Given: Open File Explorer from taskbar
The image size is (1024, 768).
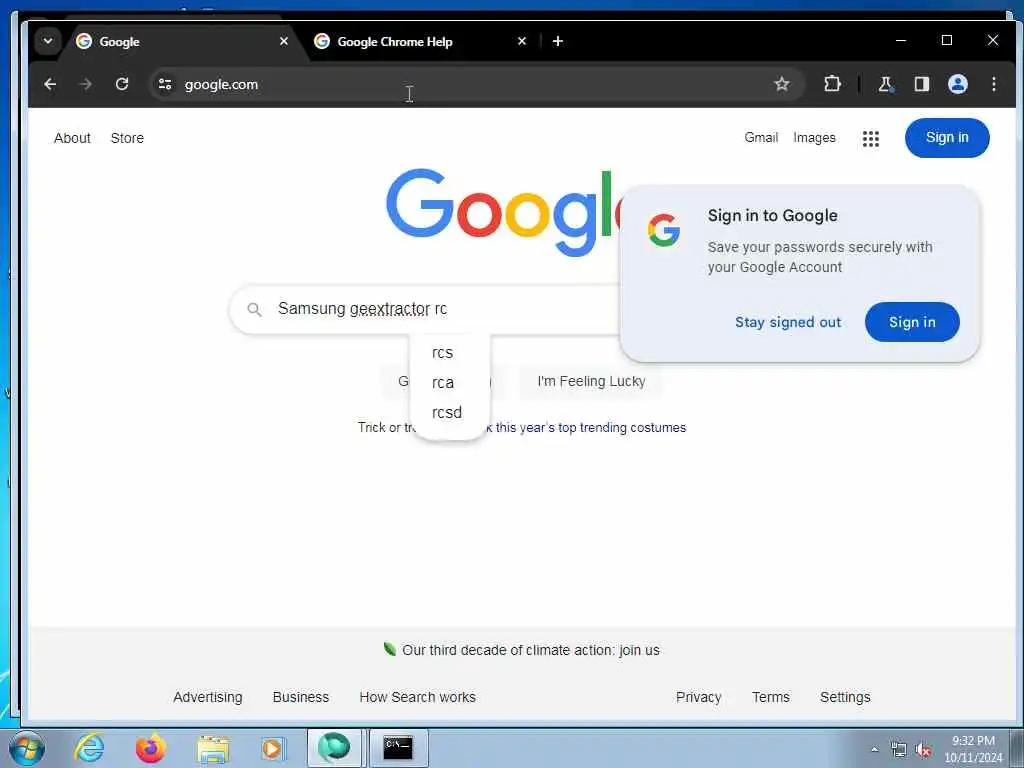Looking at the screenshot, I should 212,748.
